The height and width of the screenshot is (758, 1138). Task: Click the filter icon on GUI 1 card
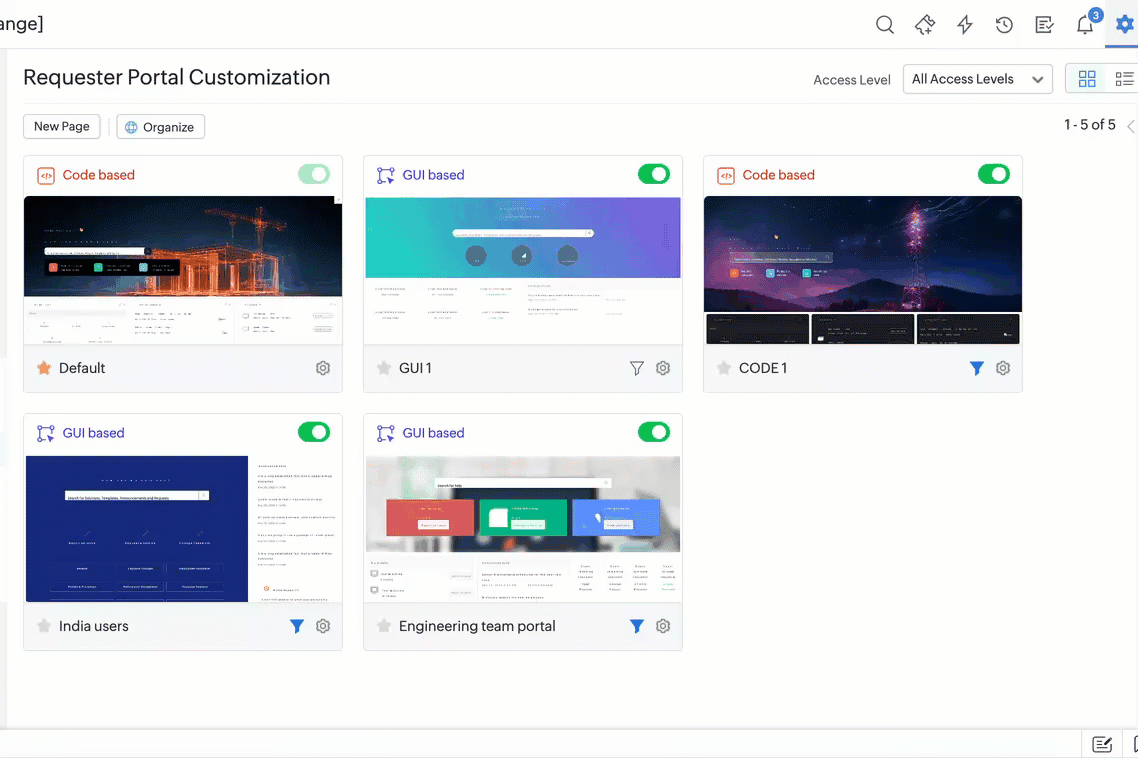[x=636, y=368]
